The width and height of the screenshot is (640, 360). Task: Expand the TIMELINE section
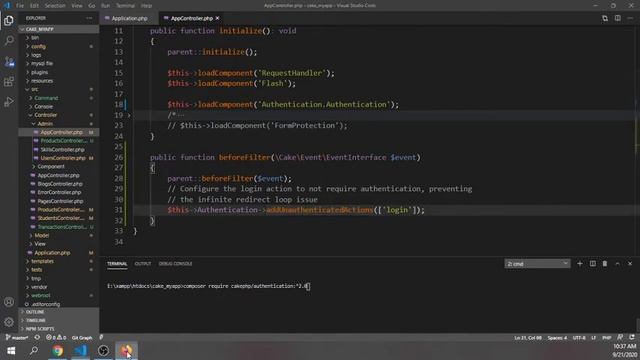[58, 320]
